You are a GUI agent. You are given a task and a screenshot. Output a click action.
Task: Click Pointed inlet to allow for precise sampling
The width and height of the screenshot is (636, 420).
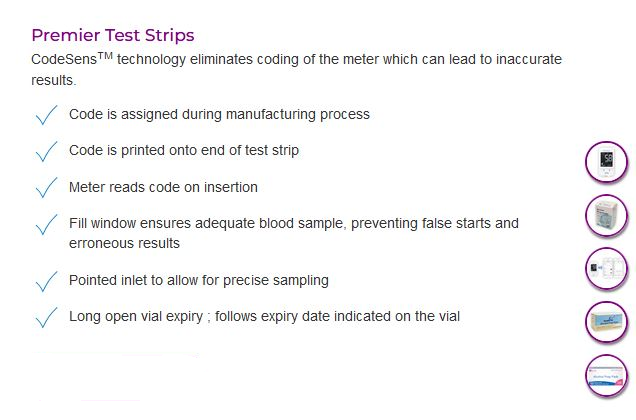(x=199, y=280)
